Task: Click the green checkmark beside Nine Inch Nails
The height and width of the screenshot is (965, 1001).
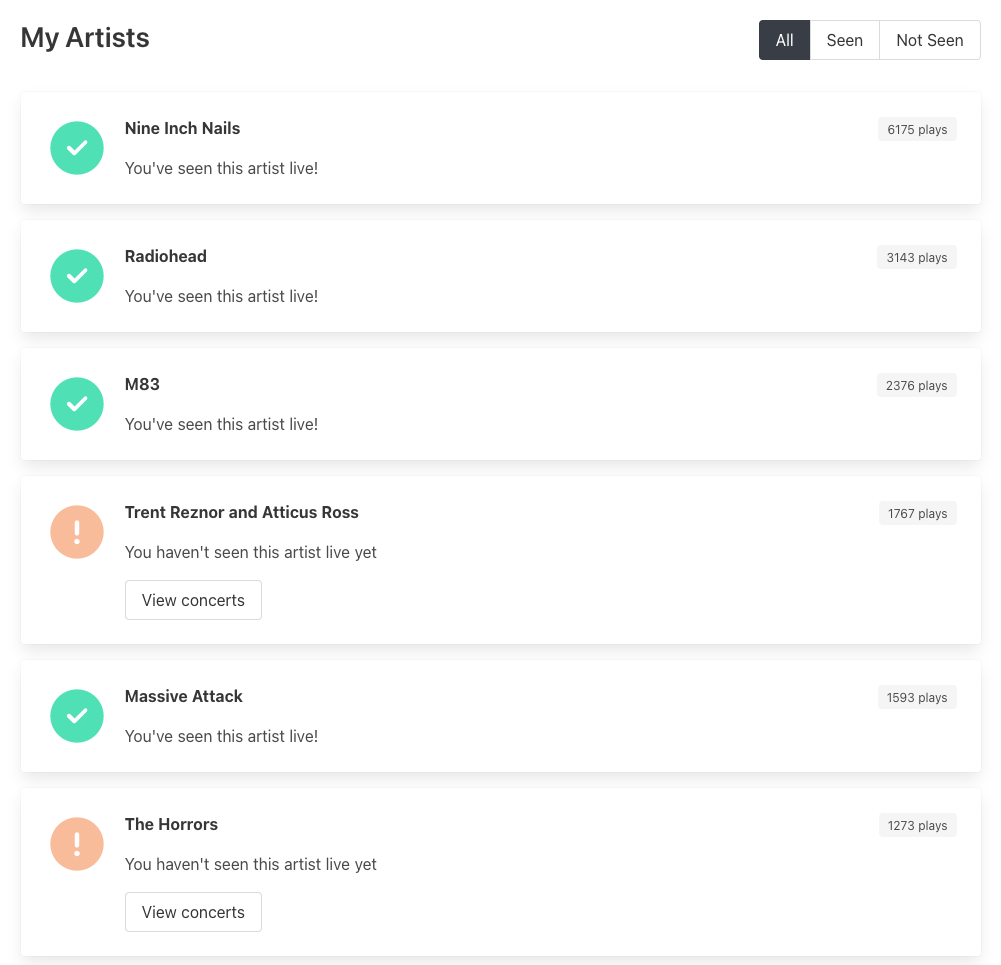Action: [77, 147]
